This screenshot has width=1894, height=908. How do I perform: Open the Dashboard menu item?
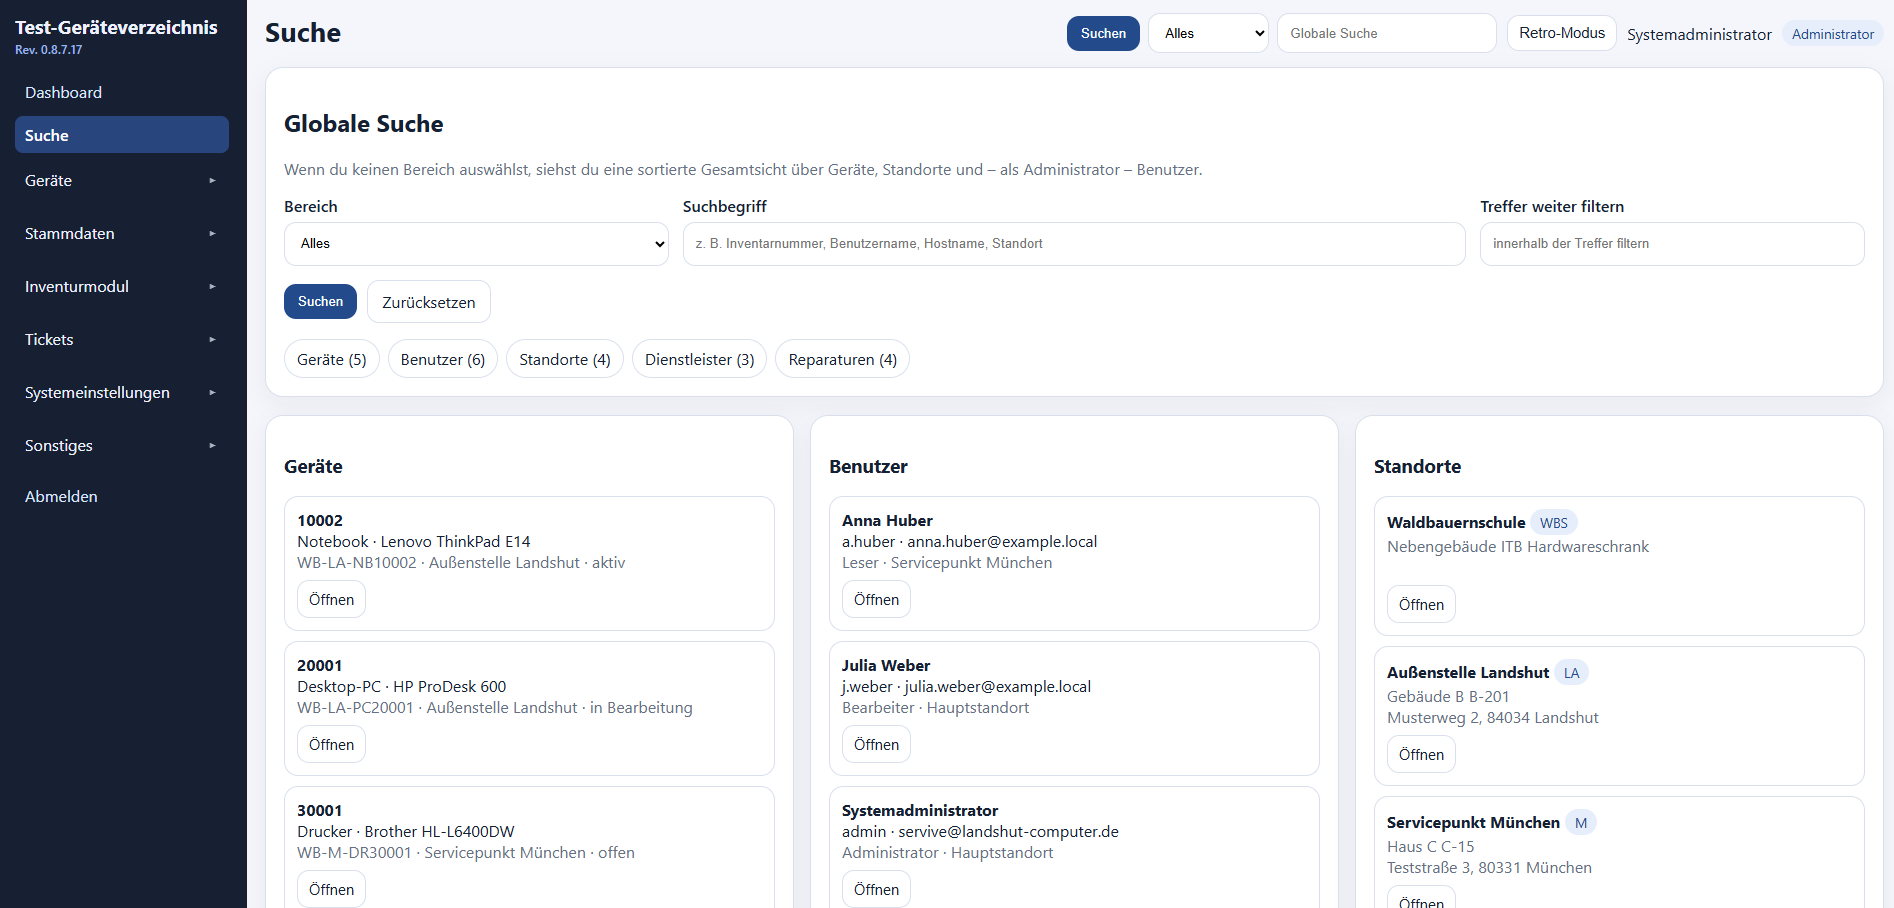tap(122, 92)
